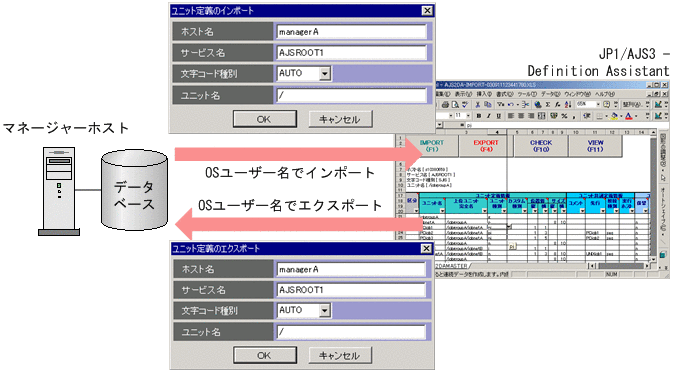Open the 挿入(I) menu in Excel
Screen dimensions: 680x373
484,94
